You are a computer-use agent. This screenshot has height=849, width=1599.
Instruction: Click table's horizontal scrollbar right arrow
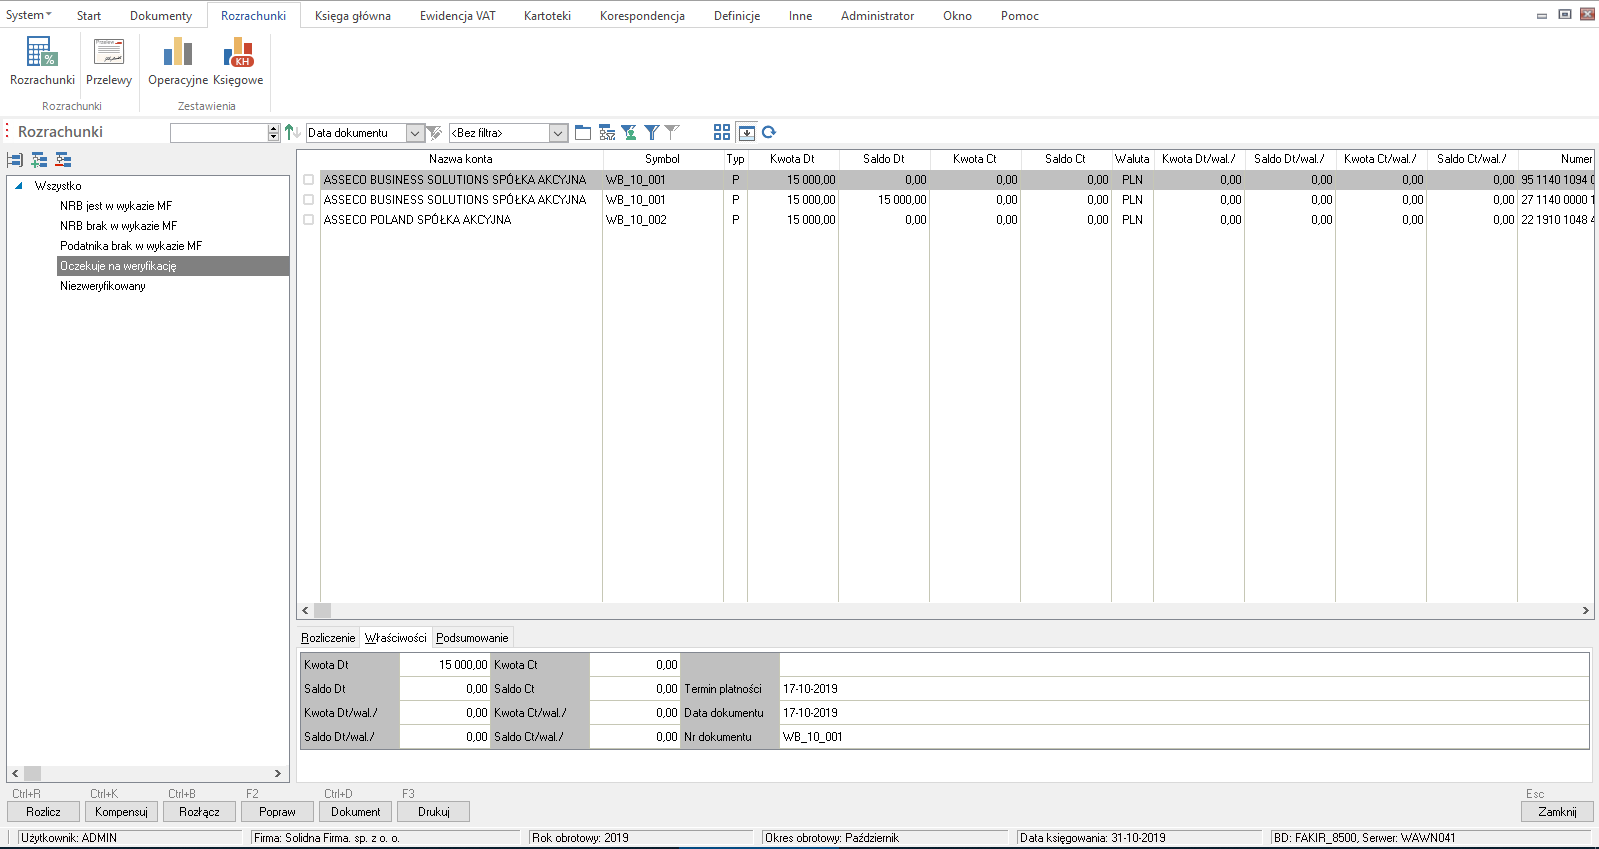pos(1585,610)
